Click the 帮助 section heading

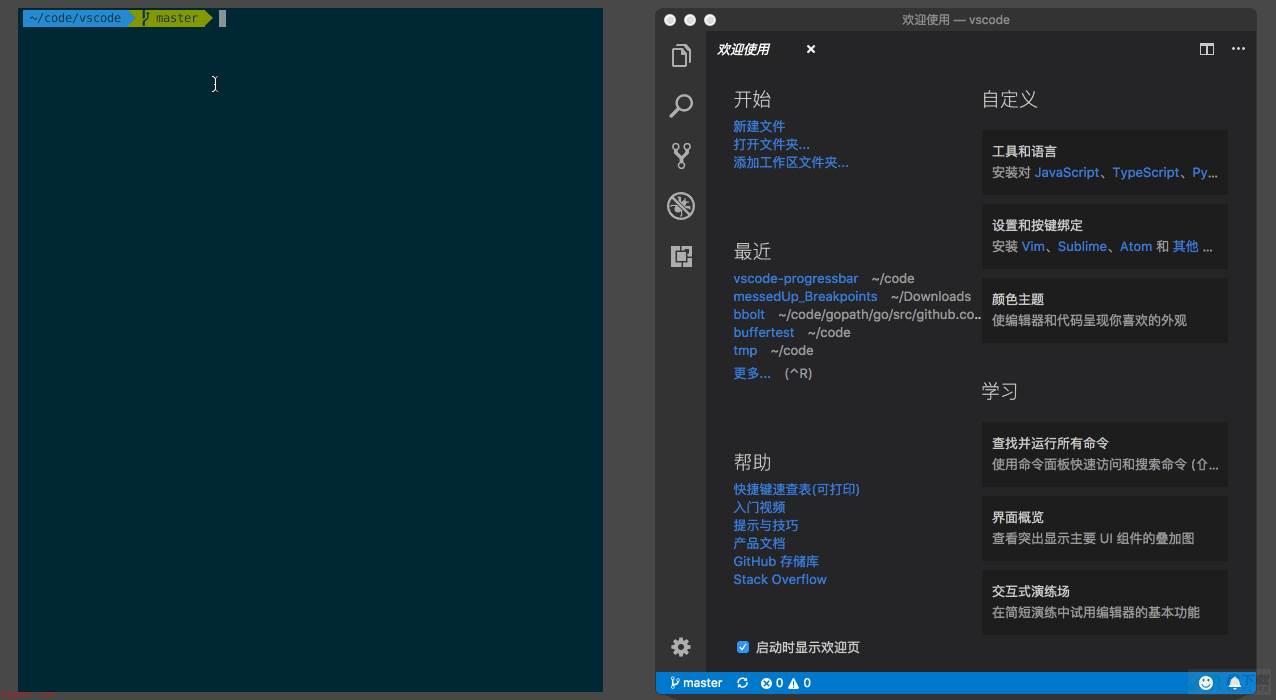click(x=752, y=462)
